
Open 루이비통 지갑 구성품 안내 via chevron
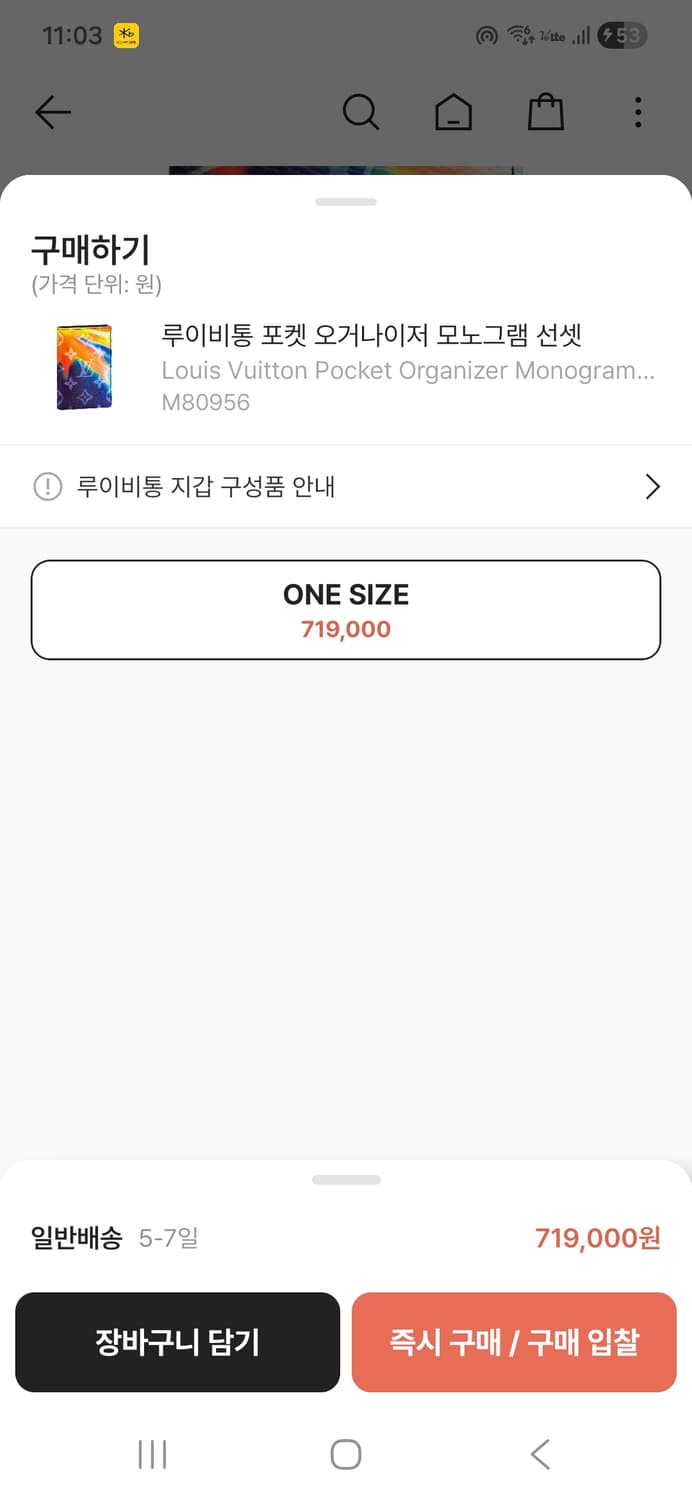[652, 487]
